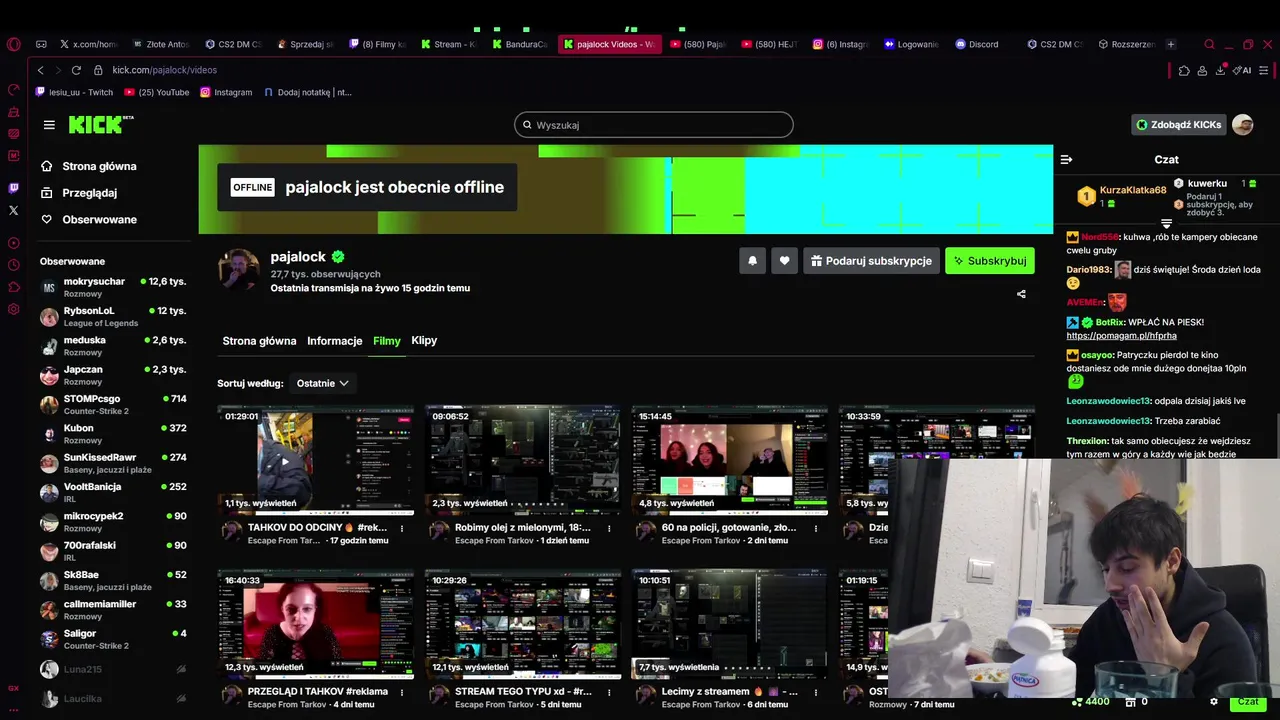The height and width of the screenshot is (720, 1280).
Task: Open the YouTube bookmark
Action: [x=157, y=92]
